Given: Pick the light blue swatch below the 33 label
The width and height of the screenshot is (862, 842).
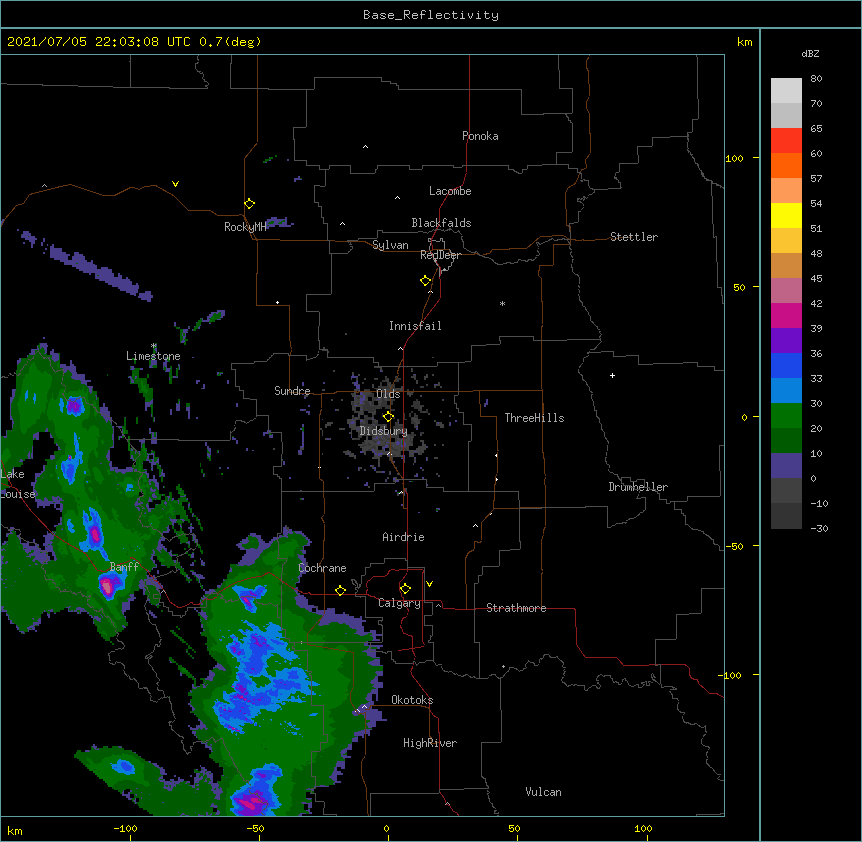Looking at the screenshot, I should click(786, 391).
